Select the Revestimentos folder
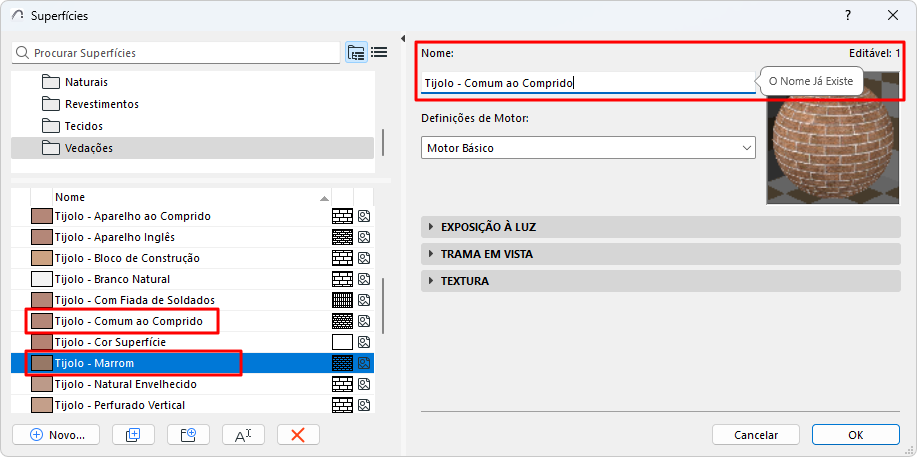917x457 pixels. pos(101,104)
